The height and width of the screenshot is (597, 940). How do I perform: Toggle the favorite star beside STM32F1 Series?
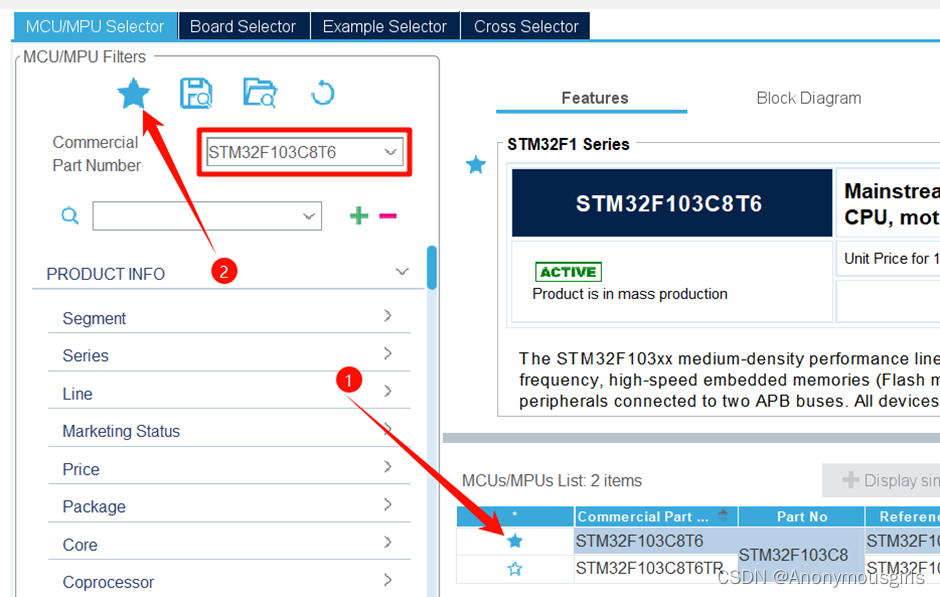point(476,164)
